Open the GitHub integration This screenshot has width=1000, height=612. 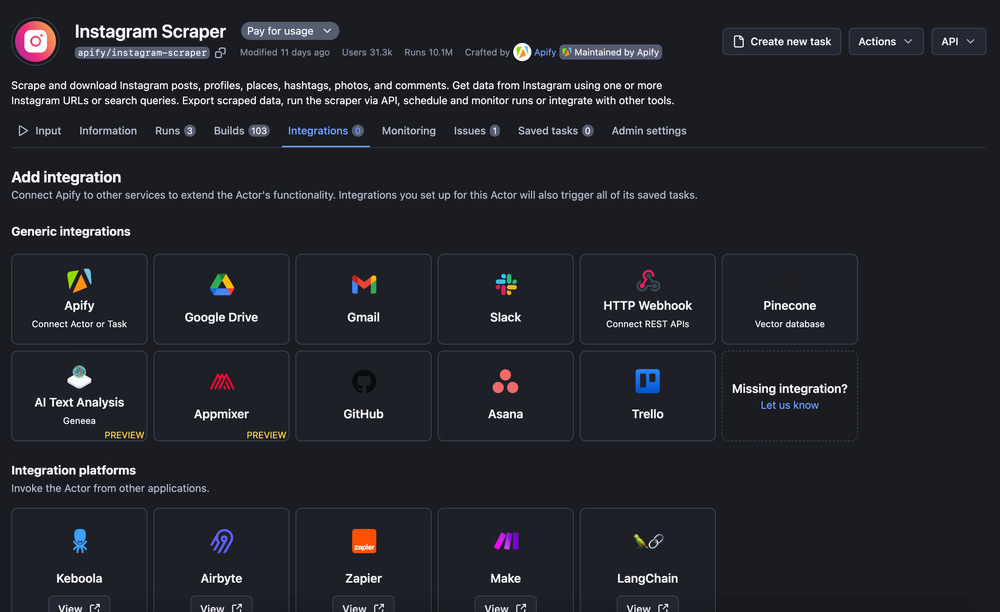(363, 395)
